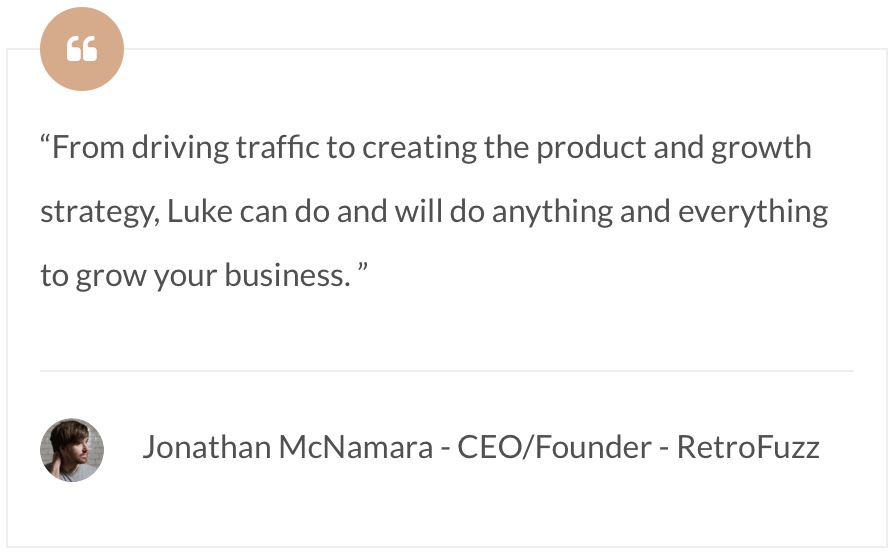894x554 pixels.
Task: Select the name Jonathan McNamara
Action: (x=287, y=447)
